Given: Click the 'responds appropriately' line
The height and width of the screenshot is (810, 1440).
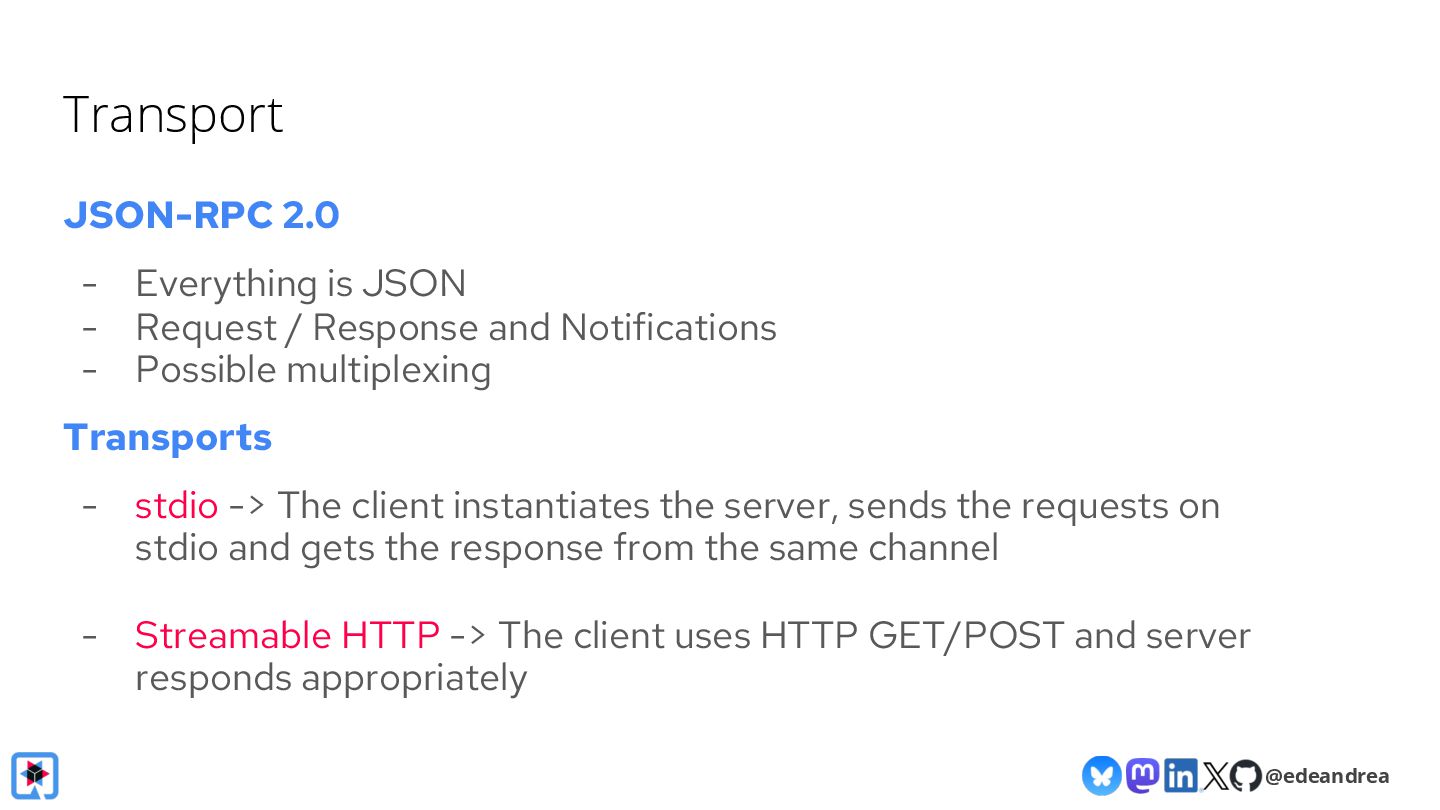Looking at the screenshot, I should [331, 678].
